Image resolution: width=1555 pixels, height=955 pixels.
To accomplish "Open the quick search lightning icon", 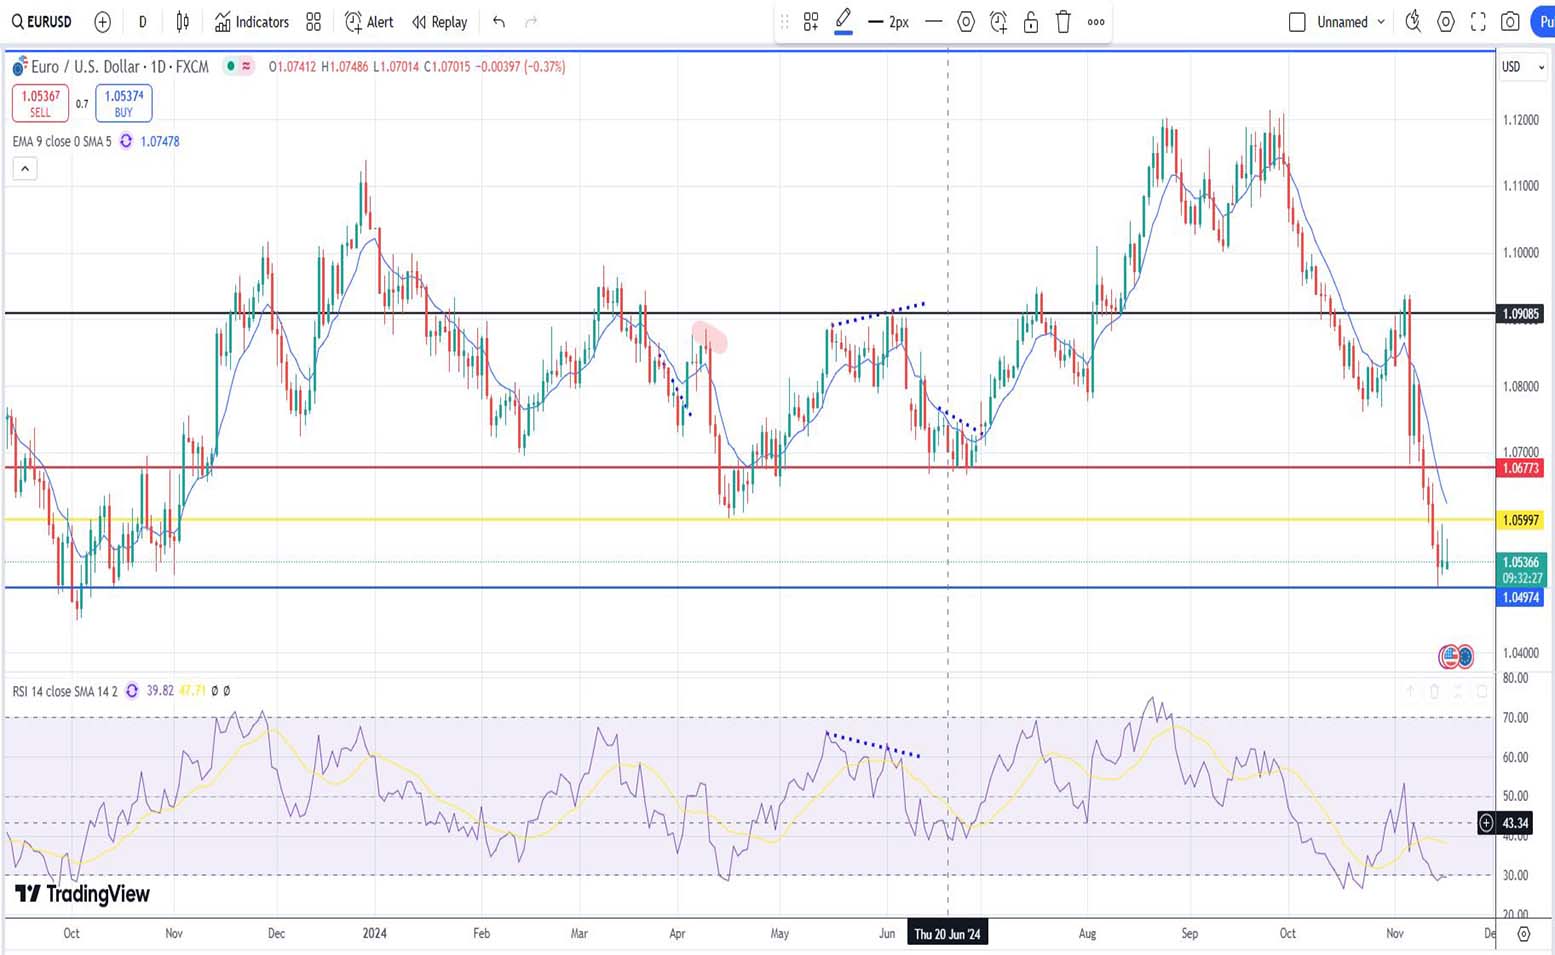I will 1412,22.
